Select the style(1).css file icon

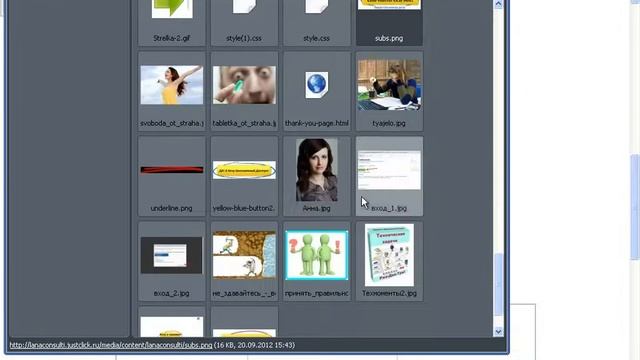tap(244, 7)
